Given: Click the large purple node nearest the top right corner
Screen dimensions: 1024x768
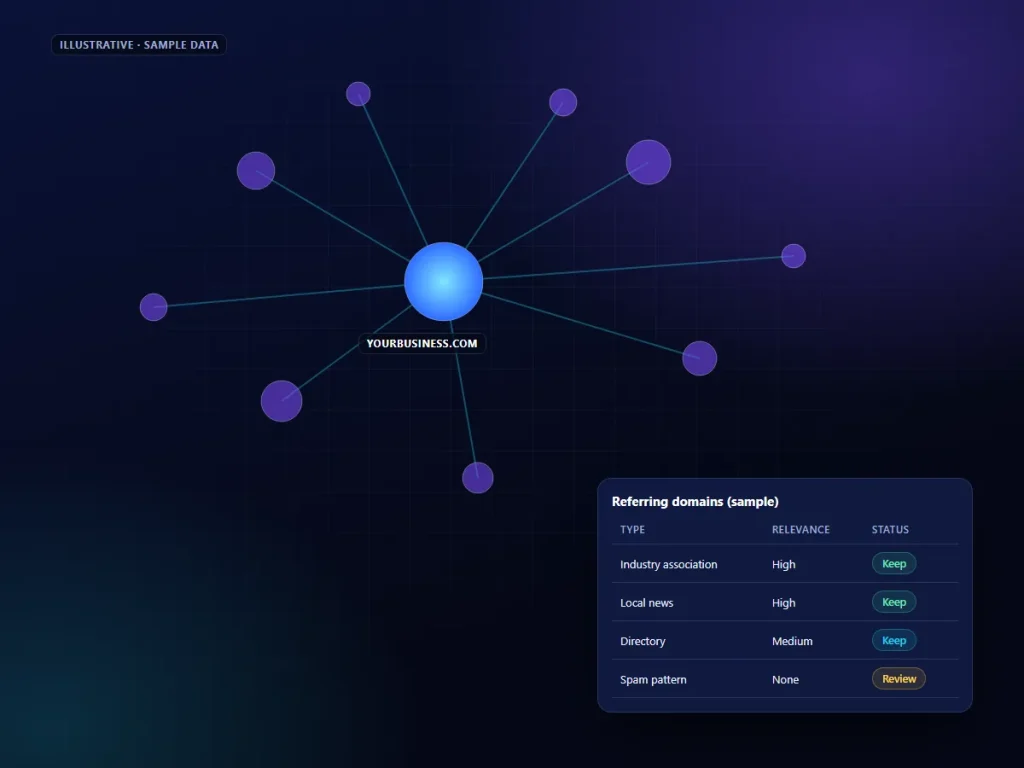Looking at the screenshot, I should (x=648, y=162).
